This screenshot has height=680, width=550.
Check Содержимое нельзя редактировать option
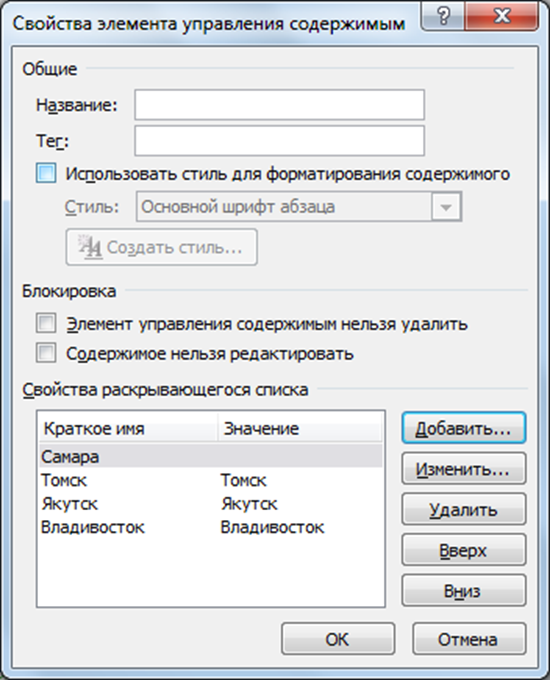pyautogui.click(x=46, y=353)
